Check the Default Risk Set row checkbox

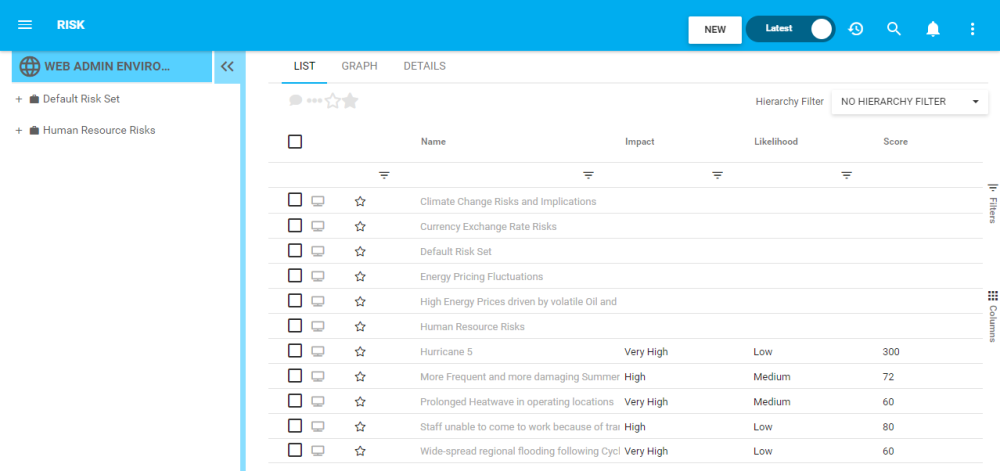[x=295, y=250]
